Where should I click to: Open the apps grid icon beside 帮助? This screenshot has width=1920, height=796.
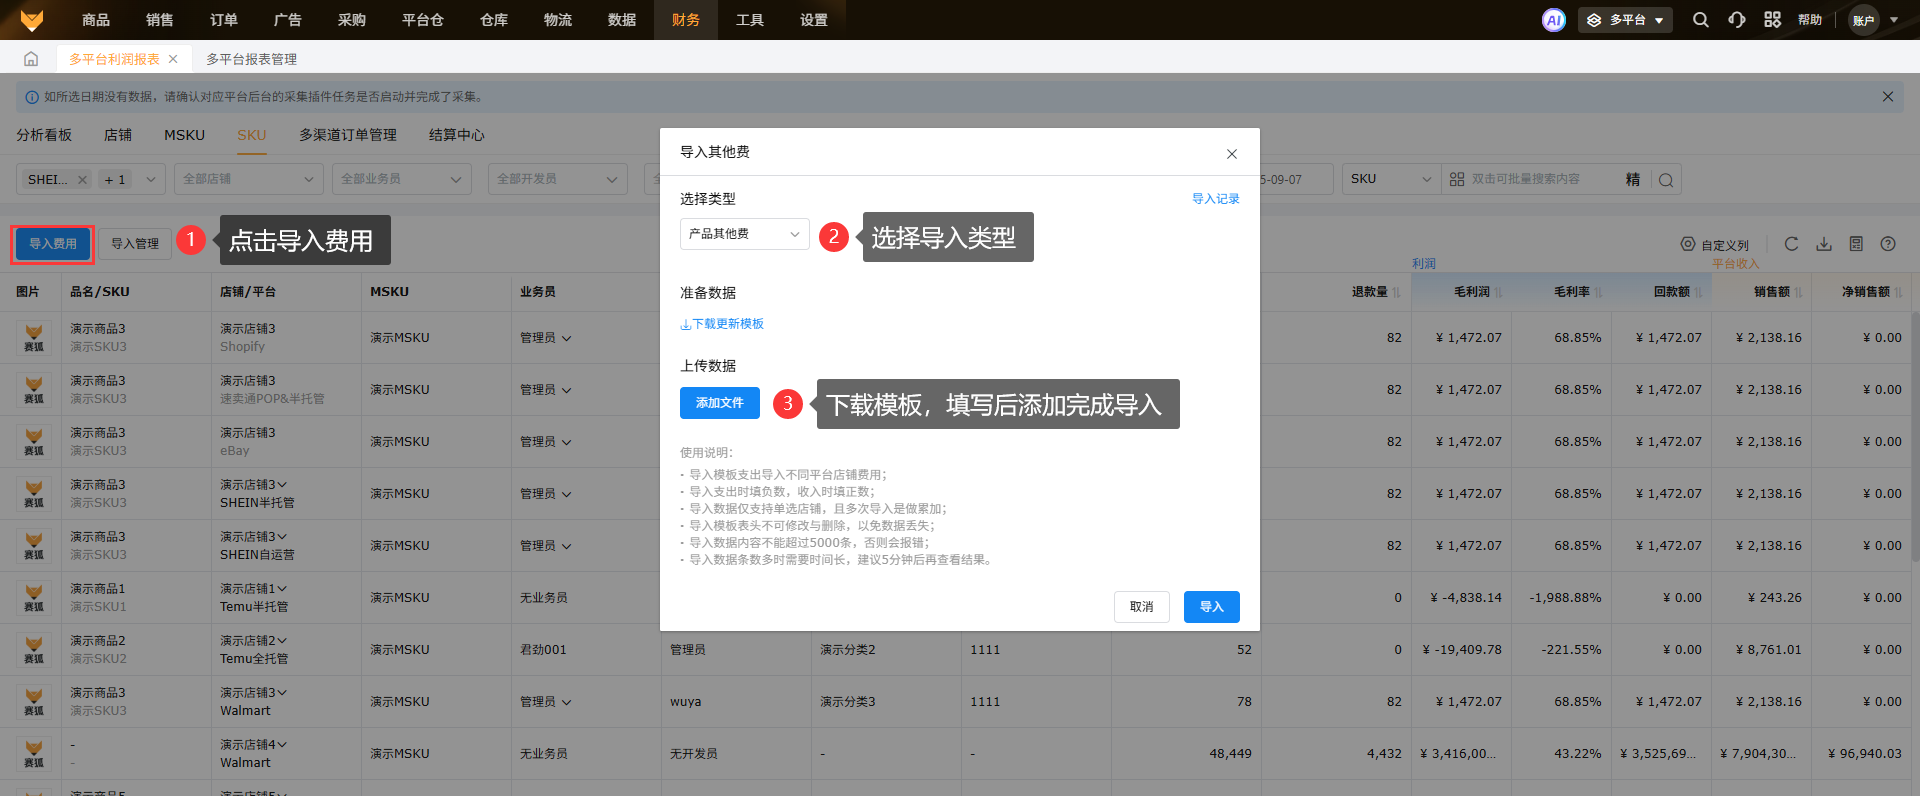[x=1772, y=20]
